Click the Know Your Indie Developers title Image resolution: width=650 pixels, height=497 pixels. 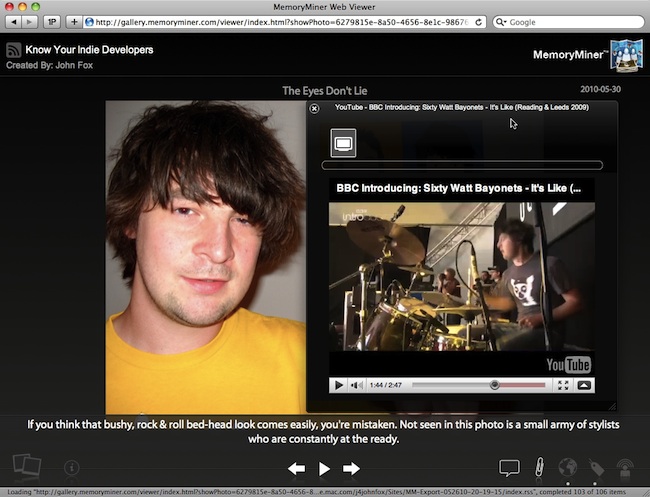coord(89,50)
